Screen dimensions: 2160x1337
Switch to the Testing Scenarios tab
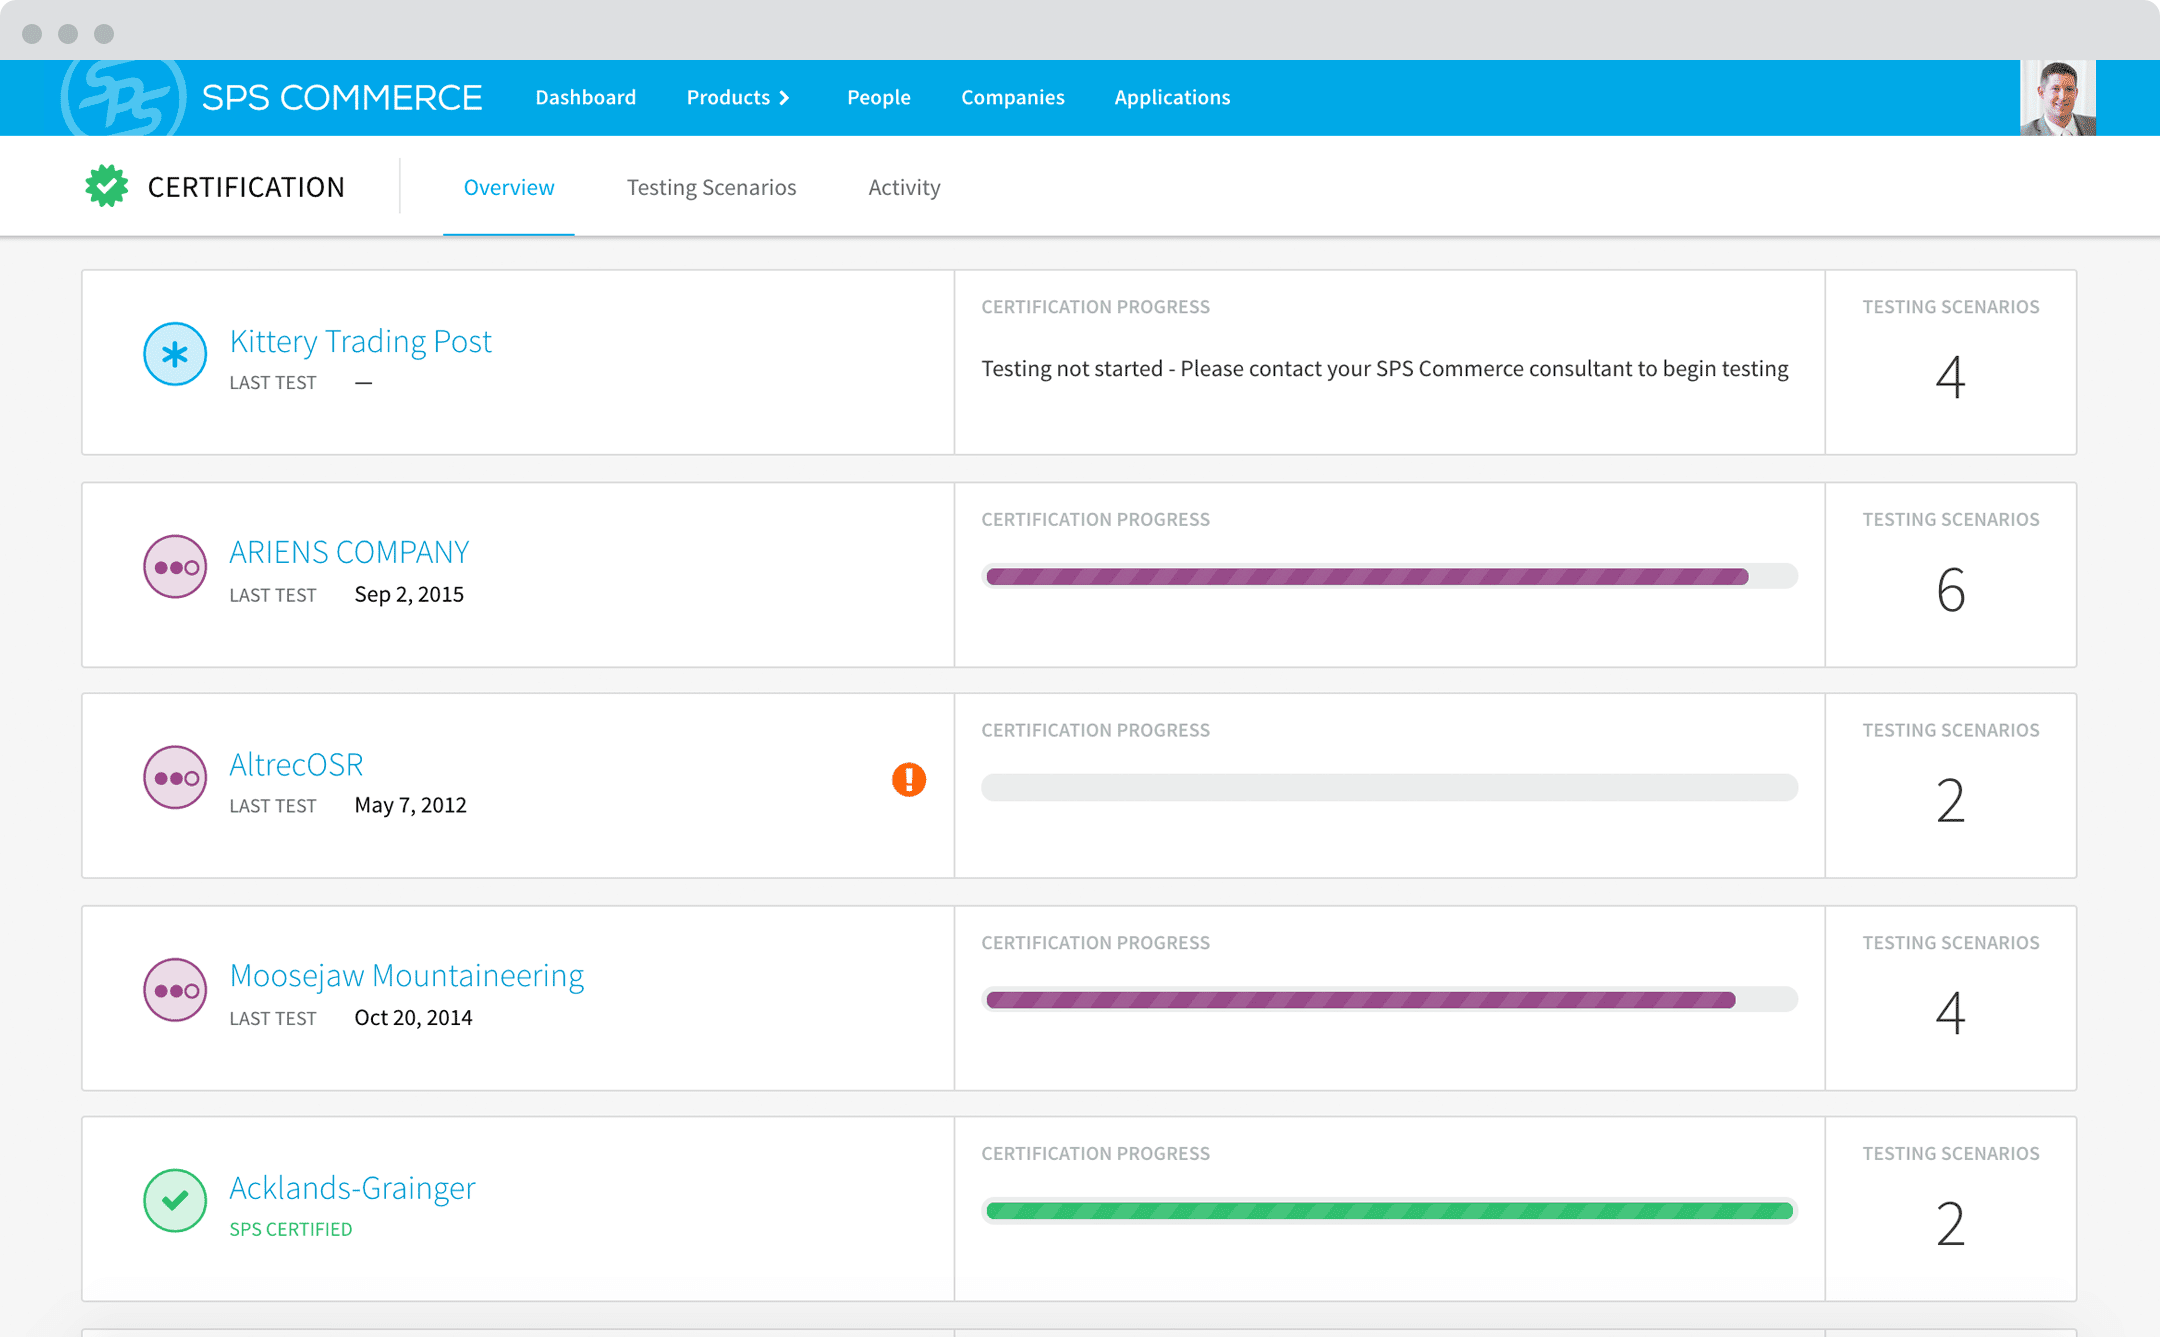coord(711,187)
